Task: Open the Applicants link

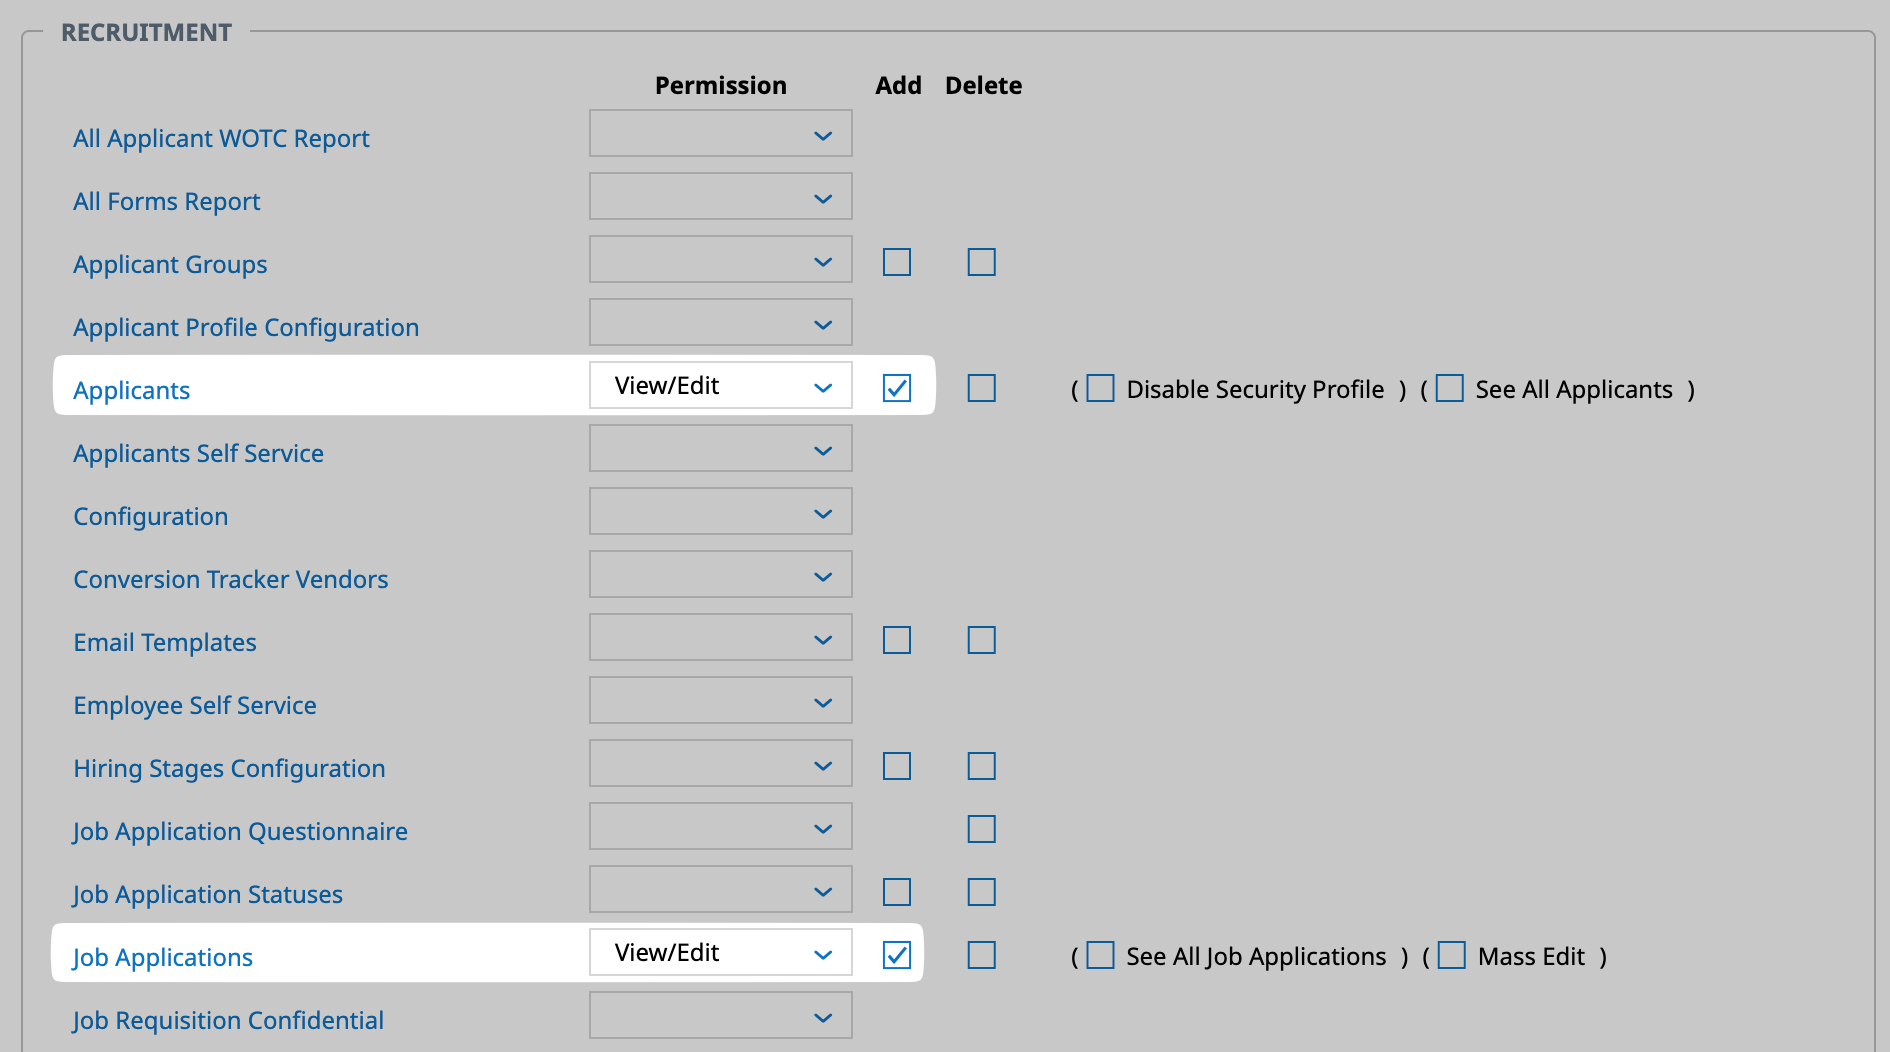Action: coord(131,390)
